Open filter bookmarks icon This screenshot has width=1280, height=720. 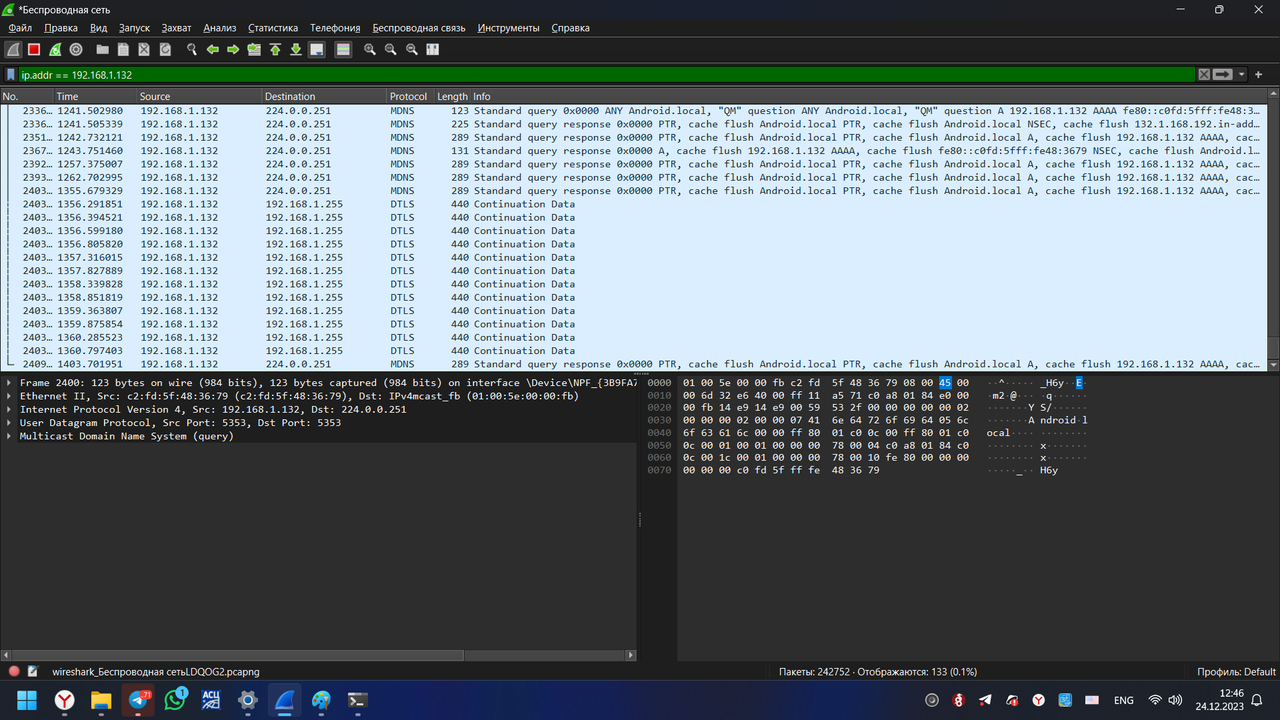pos(11,74)
